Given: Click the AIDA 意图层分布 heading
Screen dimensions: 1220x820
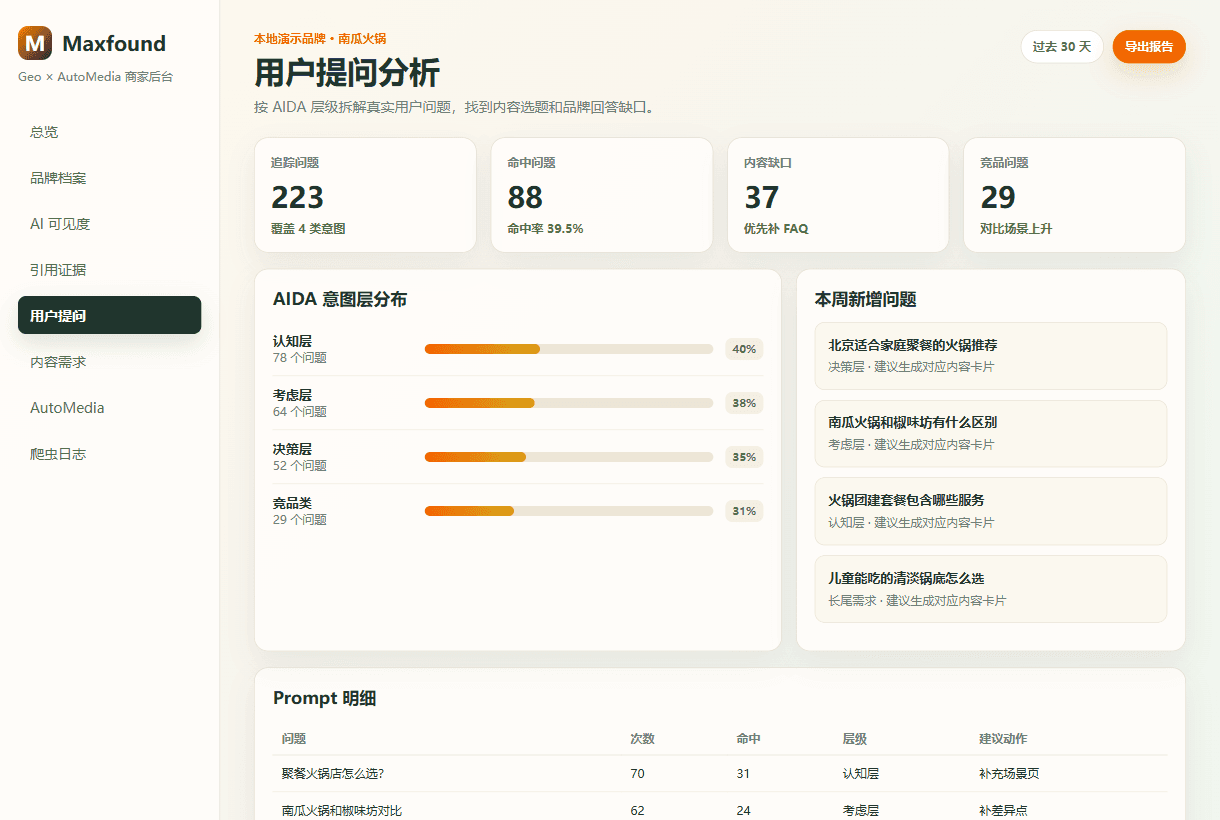Looking at the screenshot, I should tap(340, 299).
